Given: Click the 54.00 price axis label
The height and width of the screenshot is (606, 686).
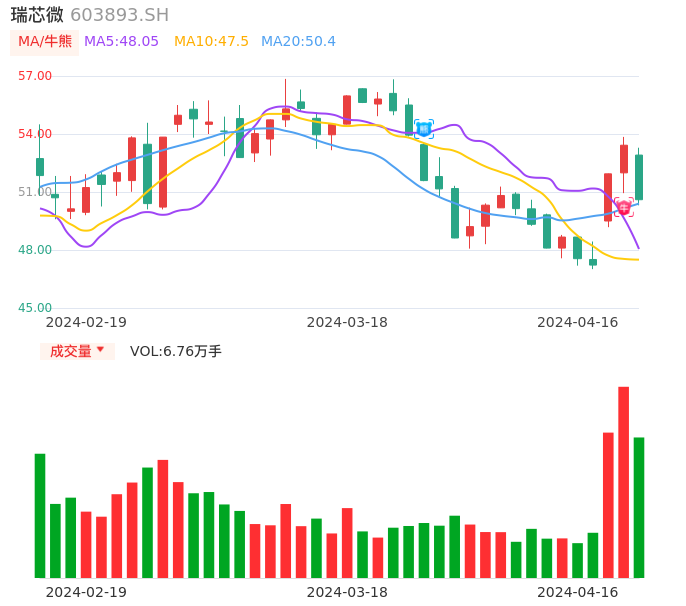Looking at the screenshot, I should [x=35, y=134].
